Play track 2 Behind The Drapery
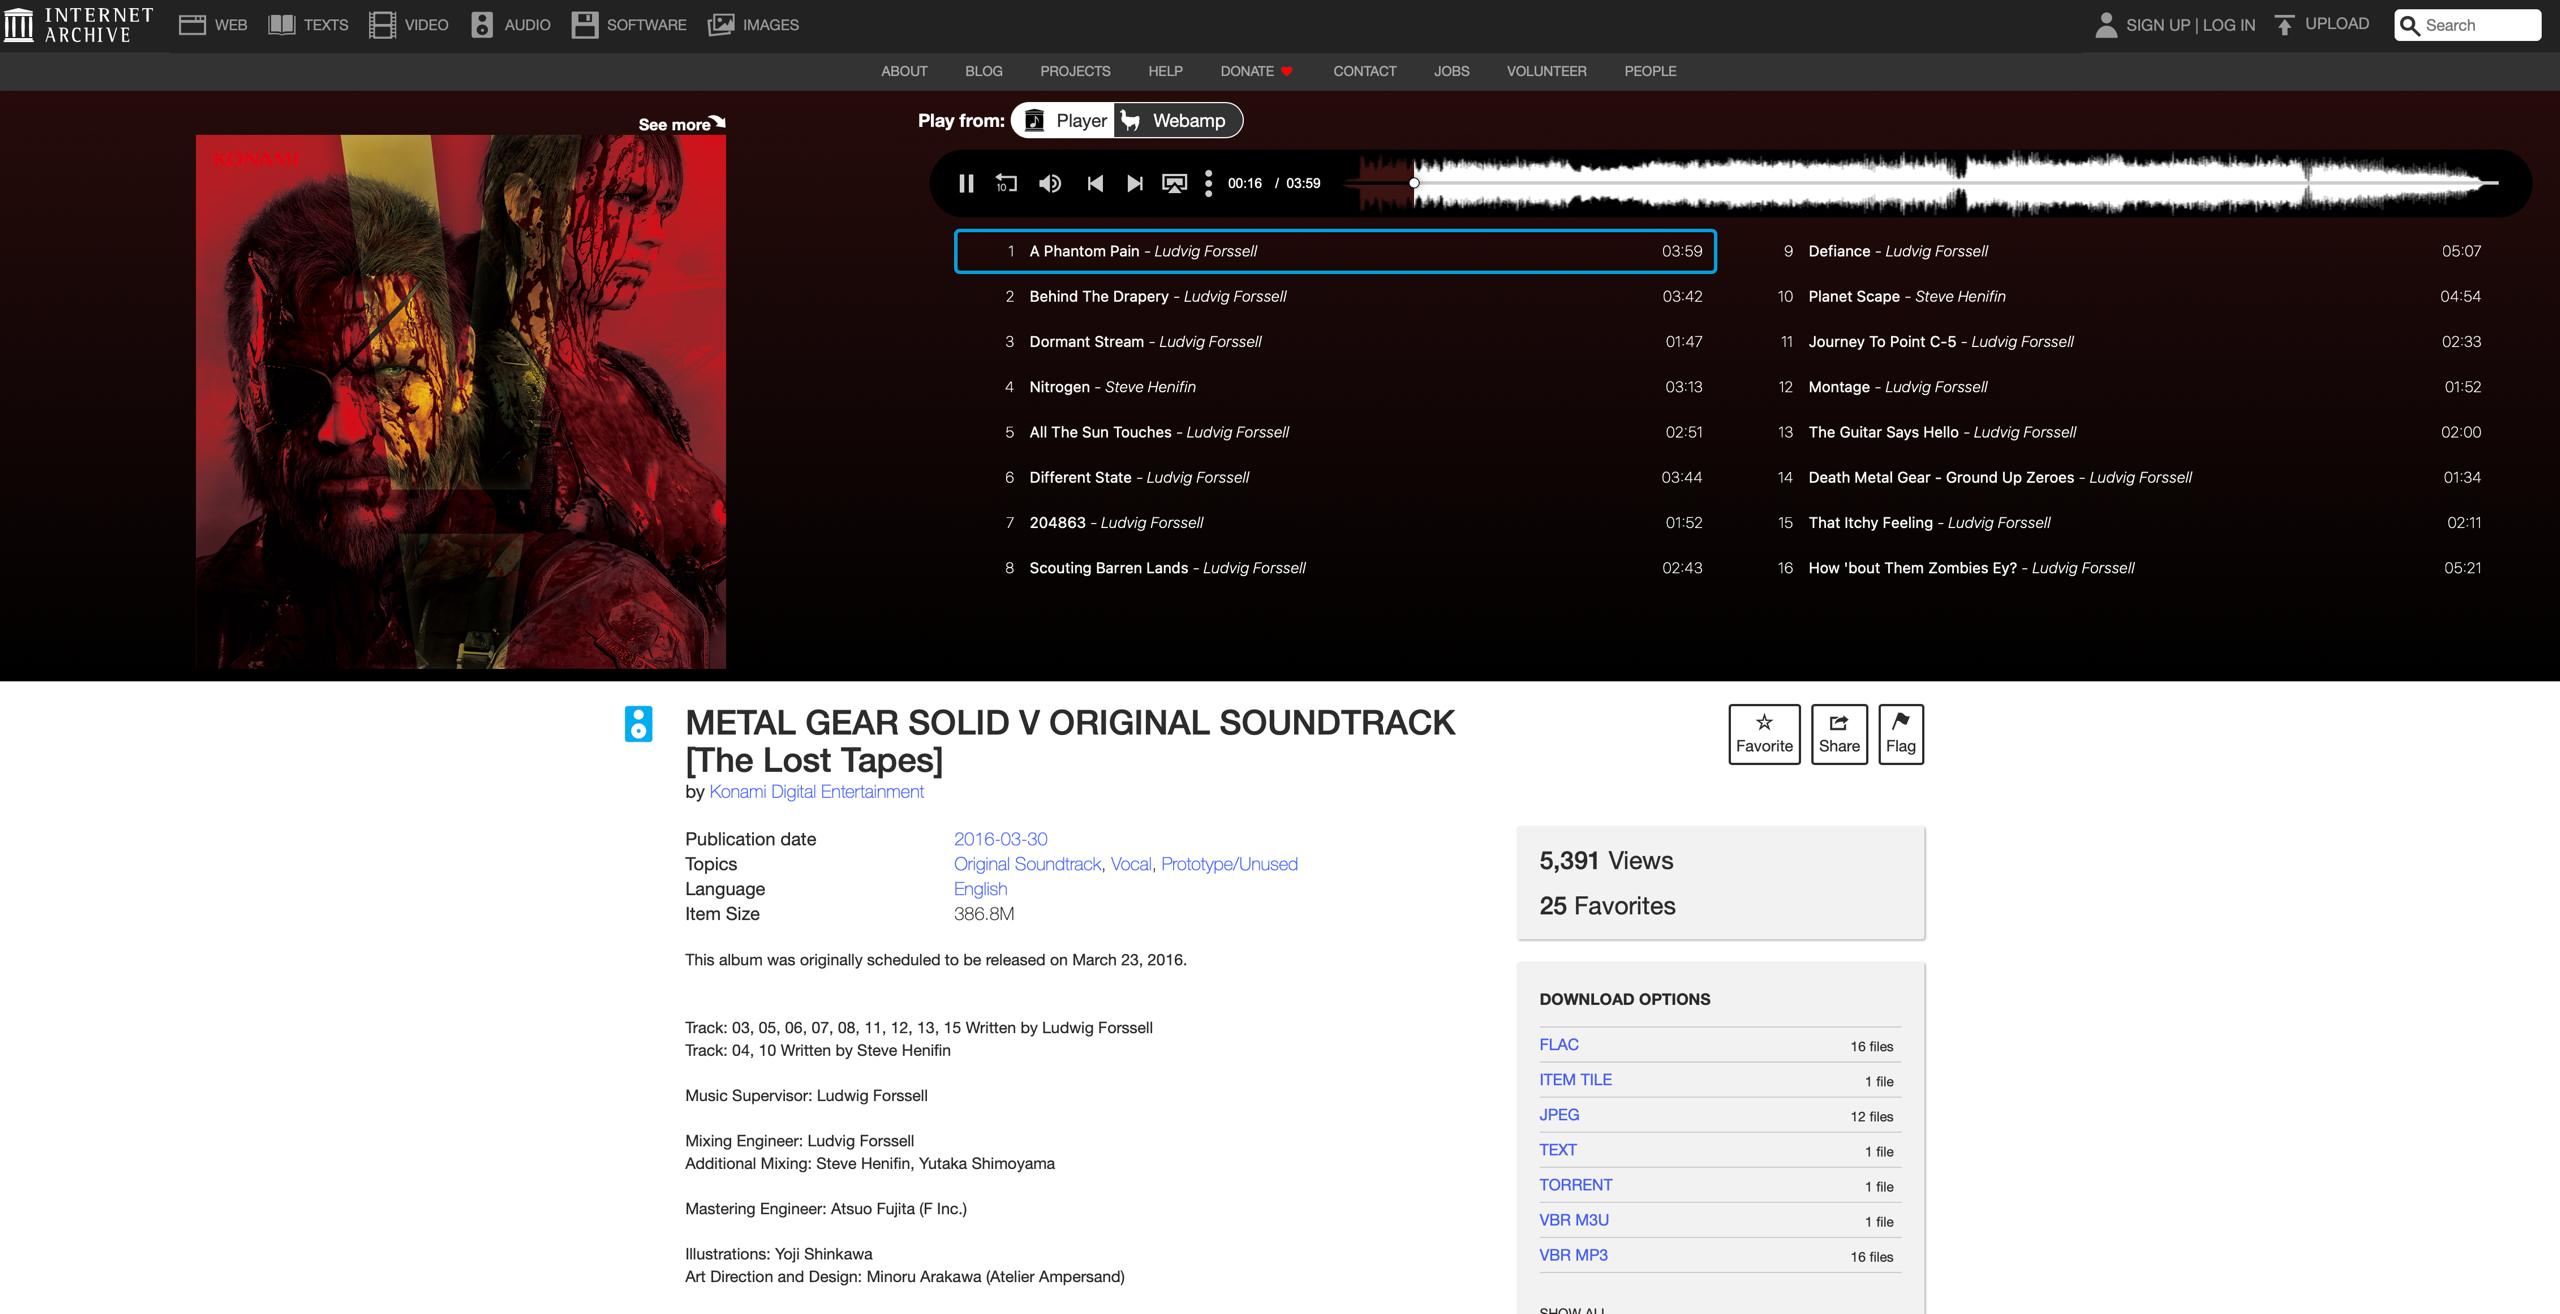The width and height of the screenshot is (2560, 1314). click(1336, 296)
